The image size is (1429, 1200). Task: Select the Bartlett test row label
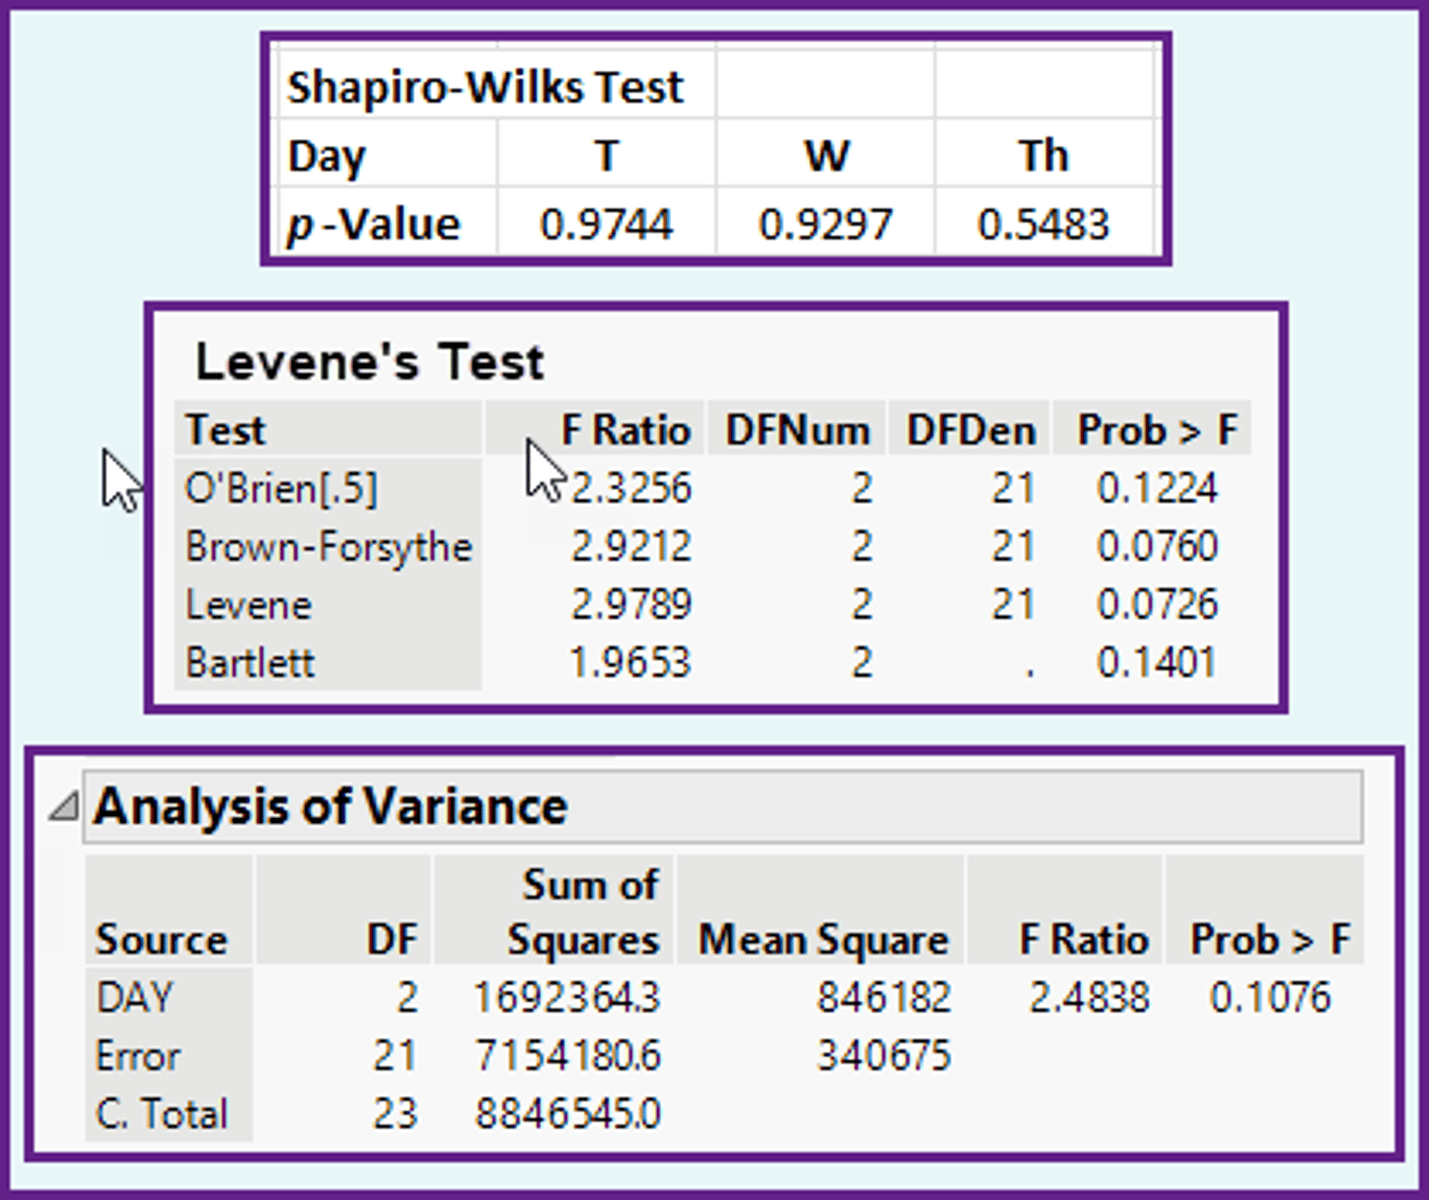pyautogui.click(x=250, y=662)
